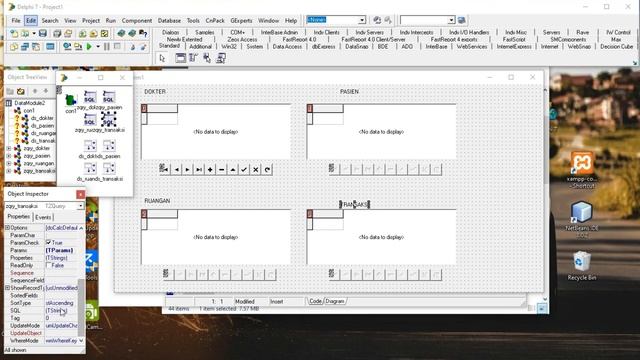Select the arrow pointer in the component palette
Viewport: 640px width, 360px height.
pos(162,58)
